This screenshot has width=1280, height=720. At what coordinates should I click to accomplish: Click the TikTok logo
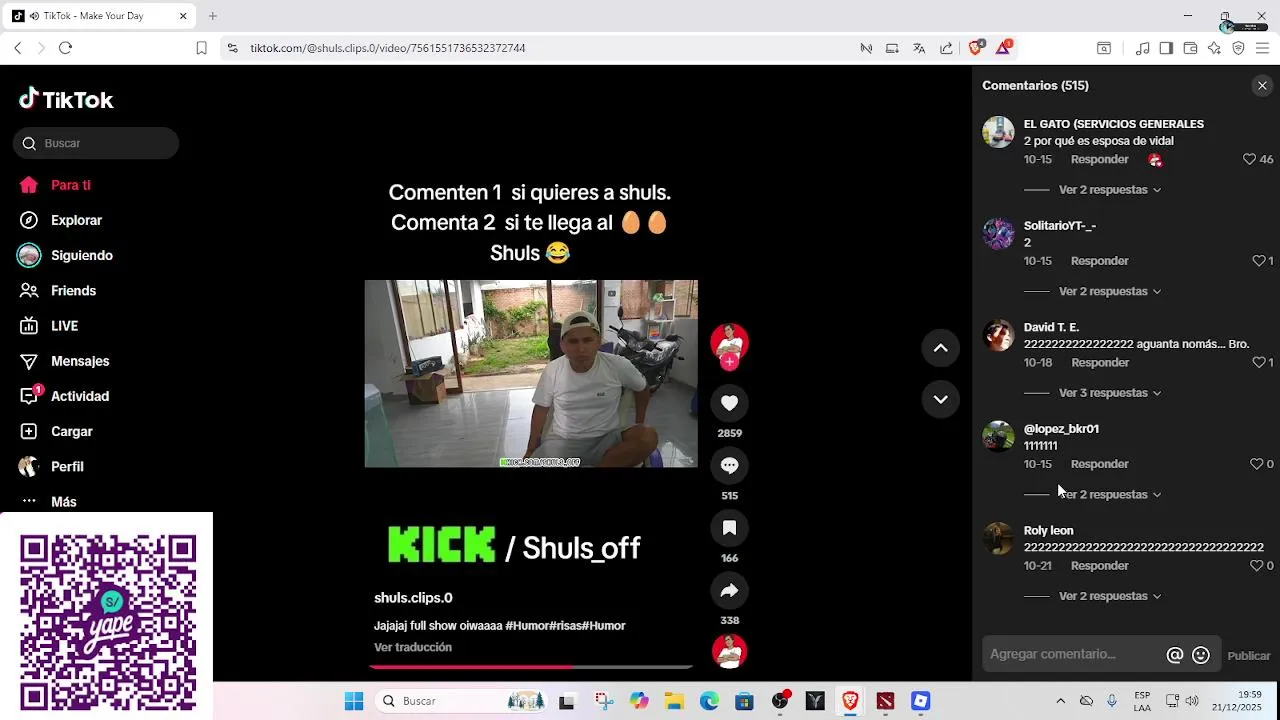pos(66,99)
